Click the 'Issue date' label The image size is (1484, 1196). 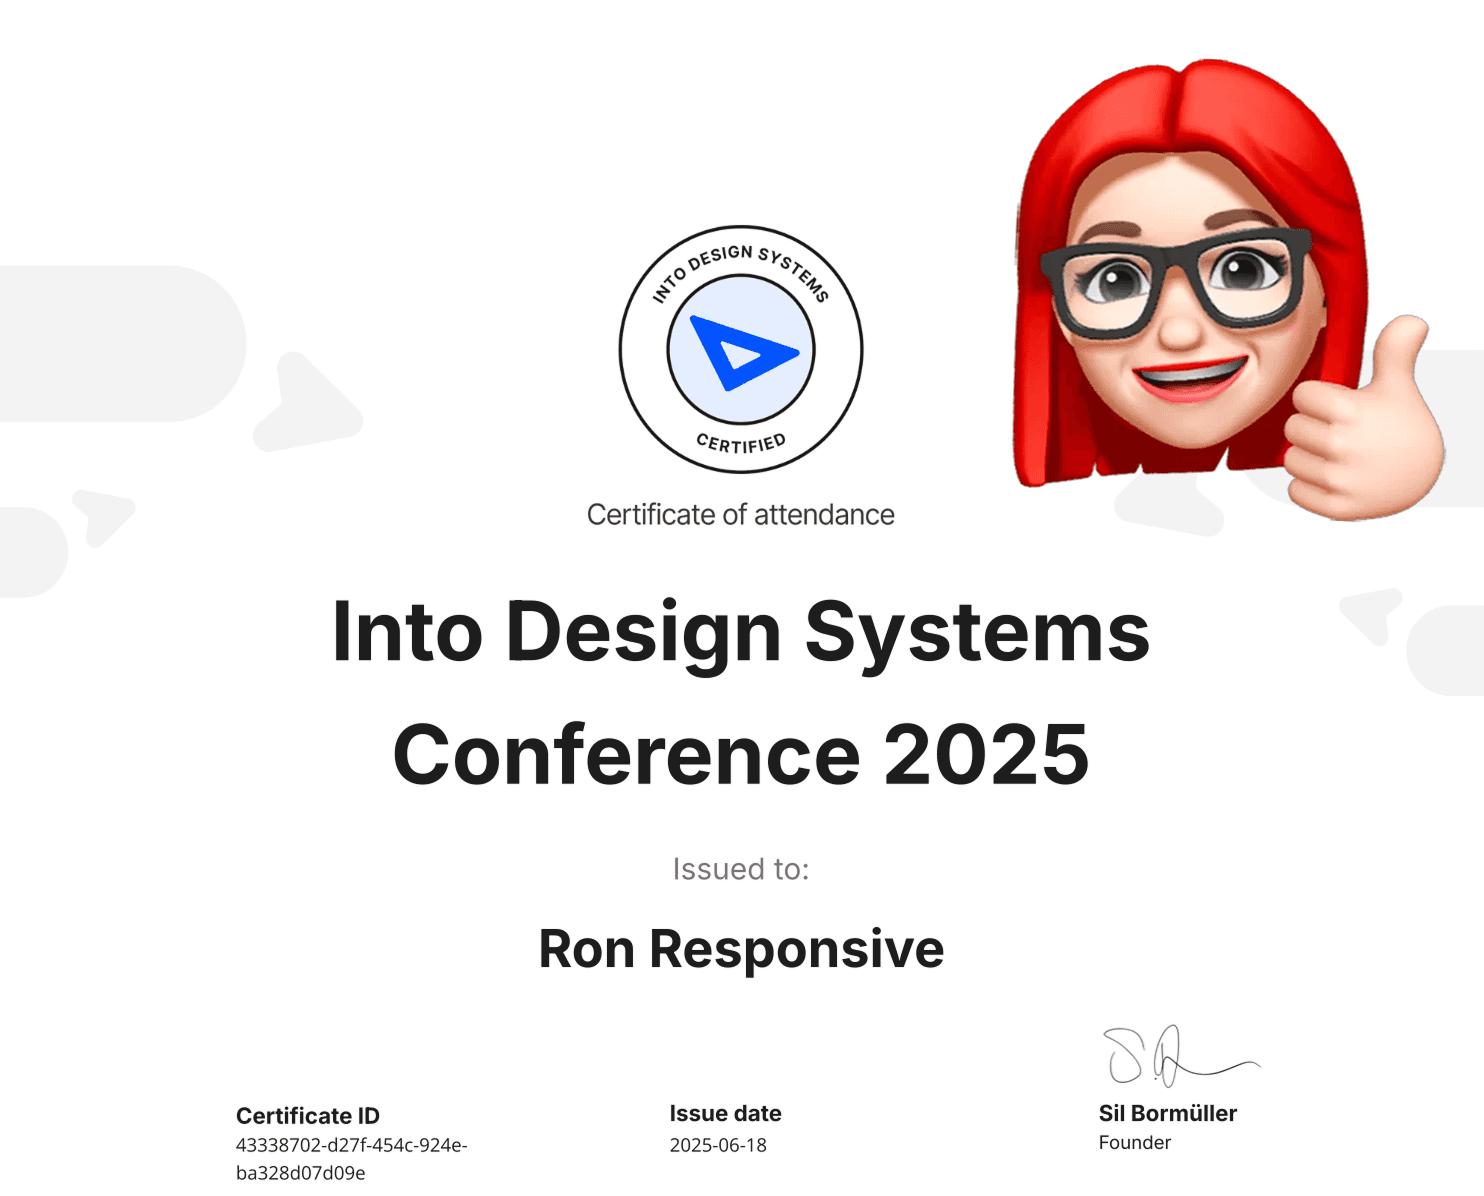click(x=726, y=1113)
